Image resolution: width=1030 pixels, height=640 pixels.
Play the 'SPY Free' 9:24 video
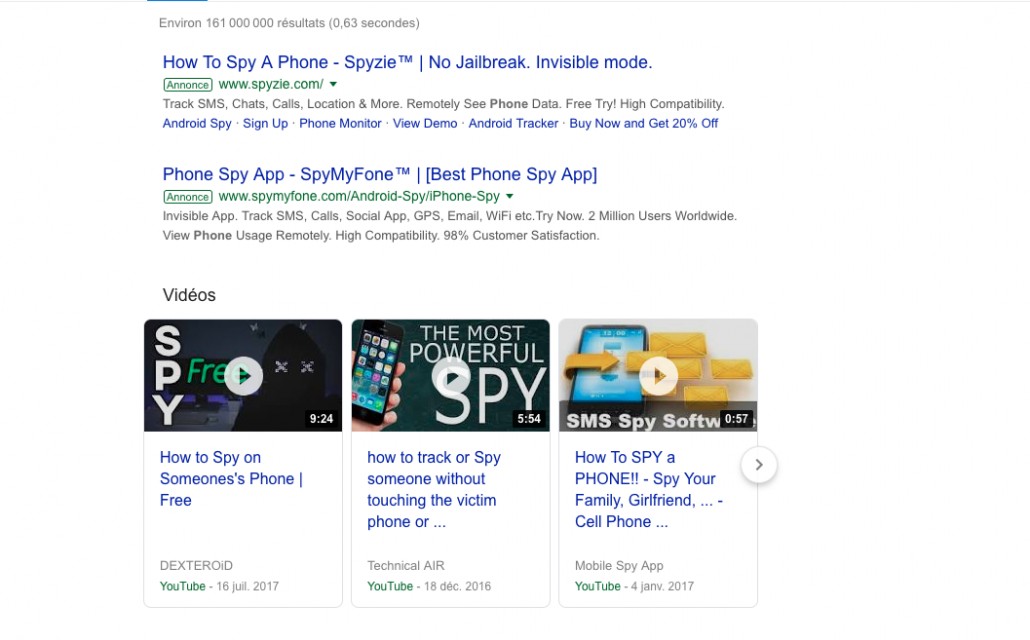243,376
